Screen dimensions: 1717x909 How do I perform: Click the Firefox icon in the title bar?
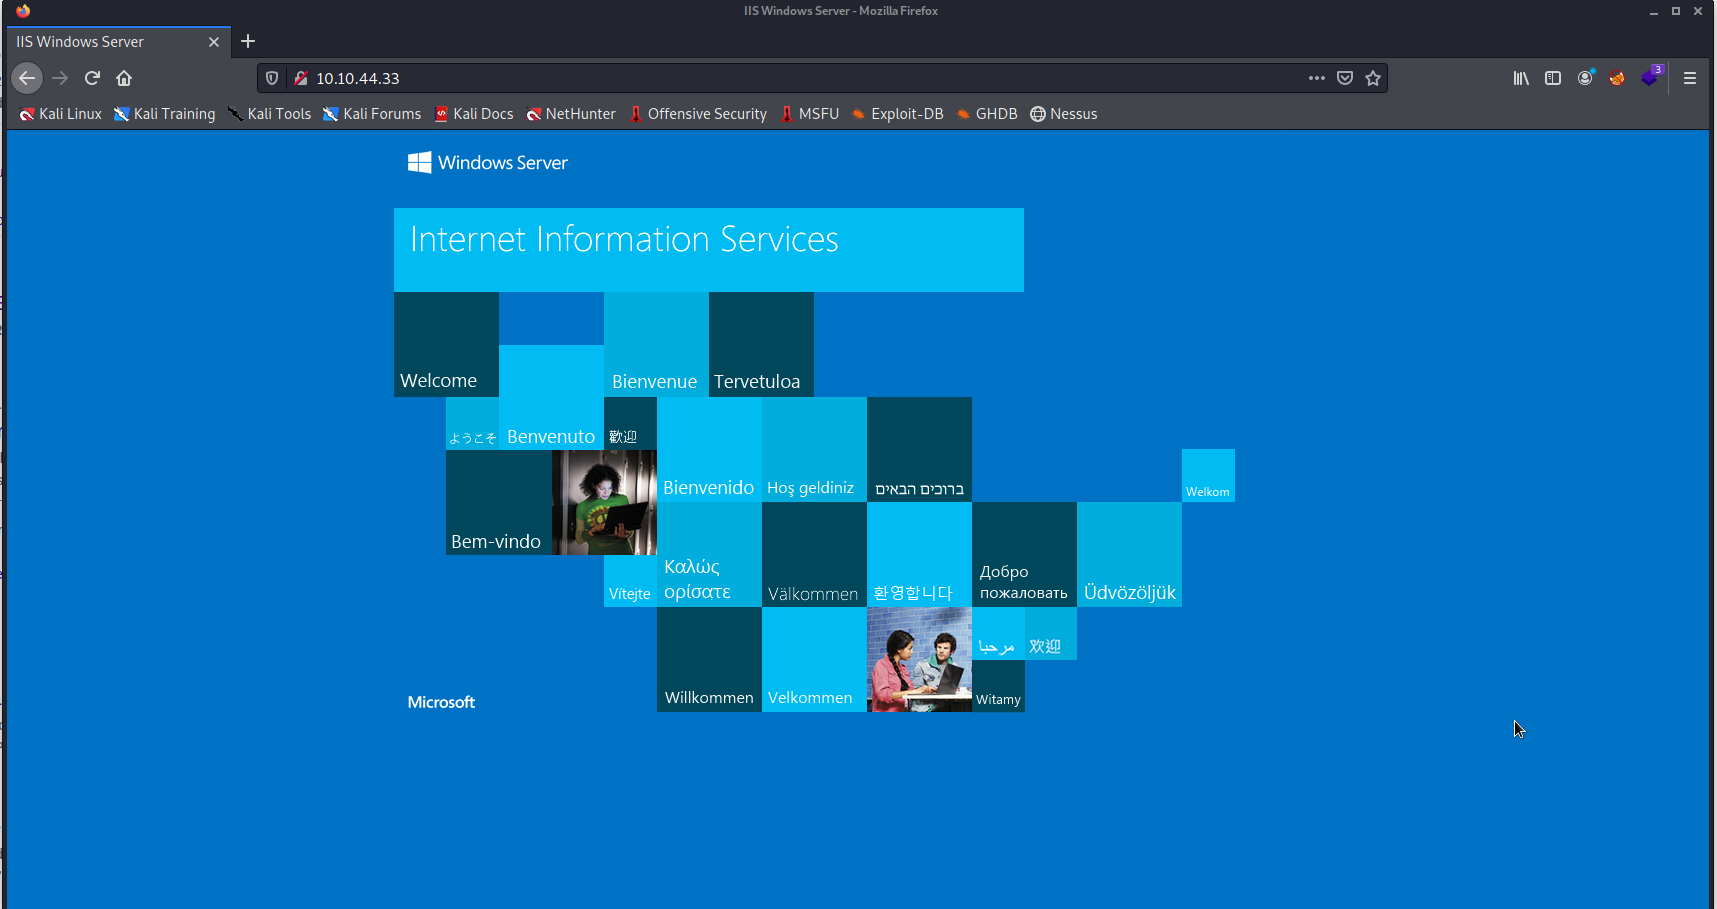point(23,11)
